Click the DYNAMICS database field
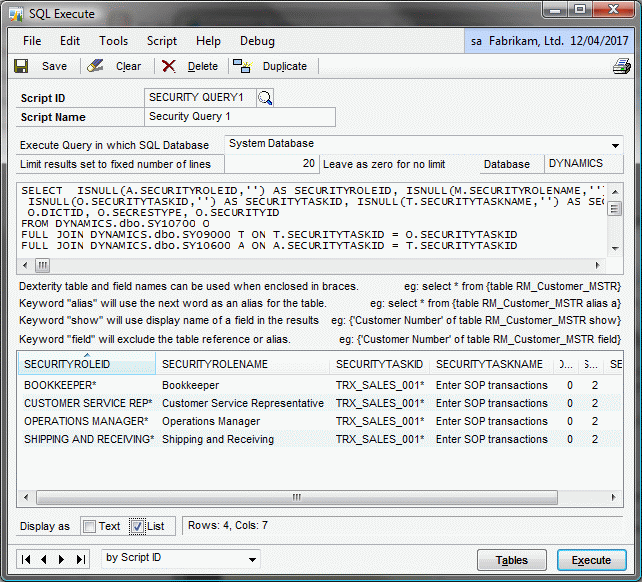Viewport: 642px width, 582px height. point(583,163)
